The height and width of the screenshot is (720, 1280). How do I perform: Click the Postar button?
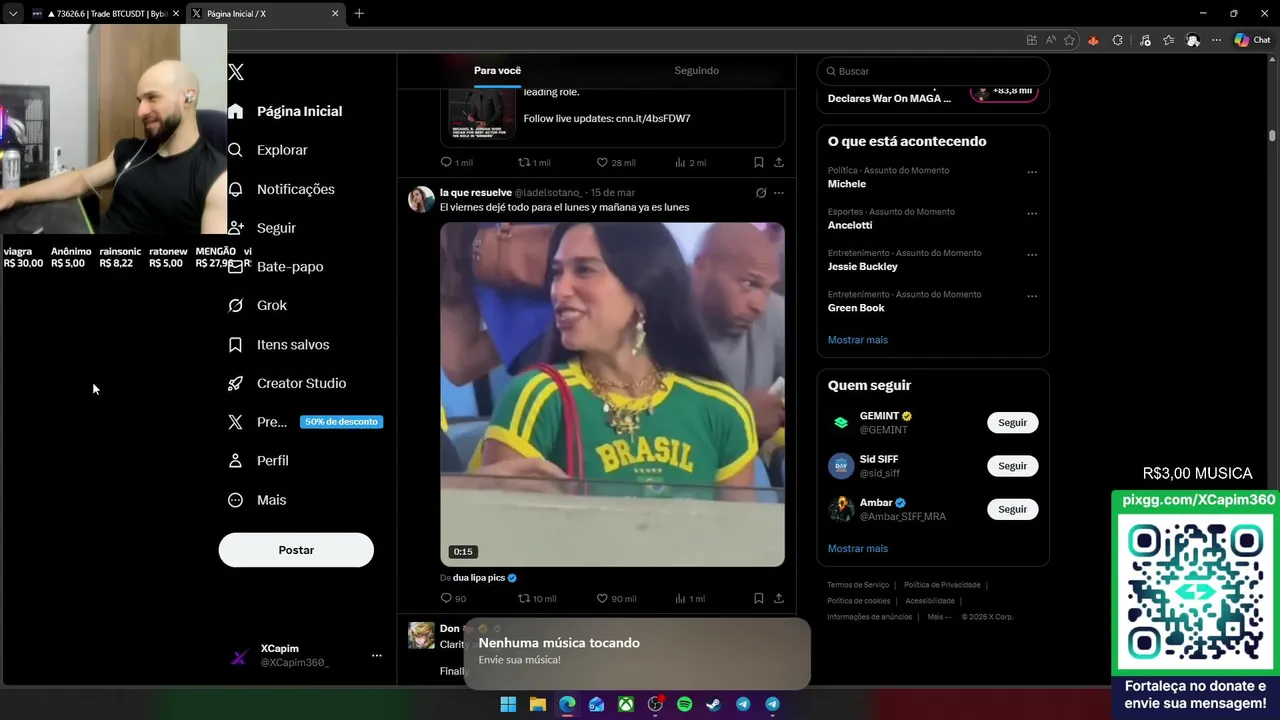[x=296, y=550]
